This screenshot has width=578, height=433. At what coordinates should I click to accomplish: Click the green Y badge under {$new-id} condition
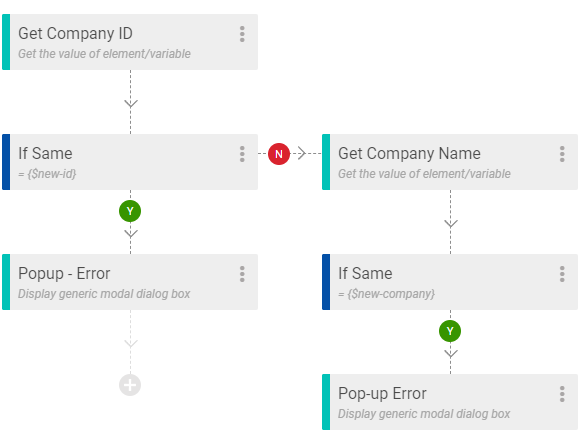click(130, 211)
